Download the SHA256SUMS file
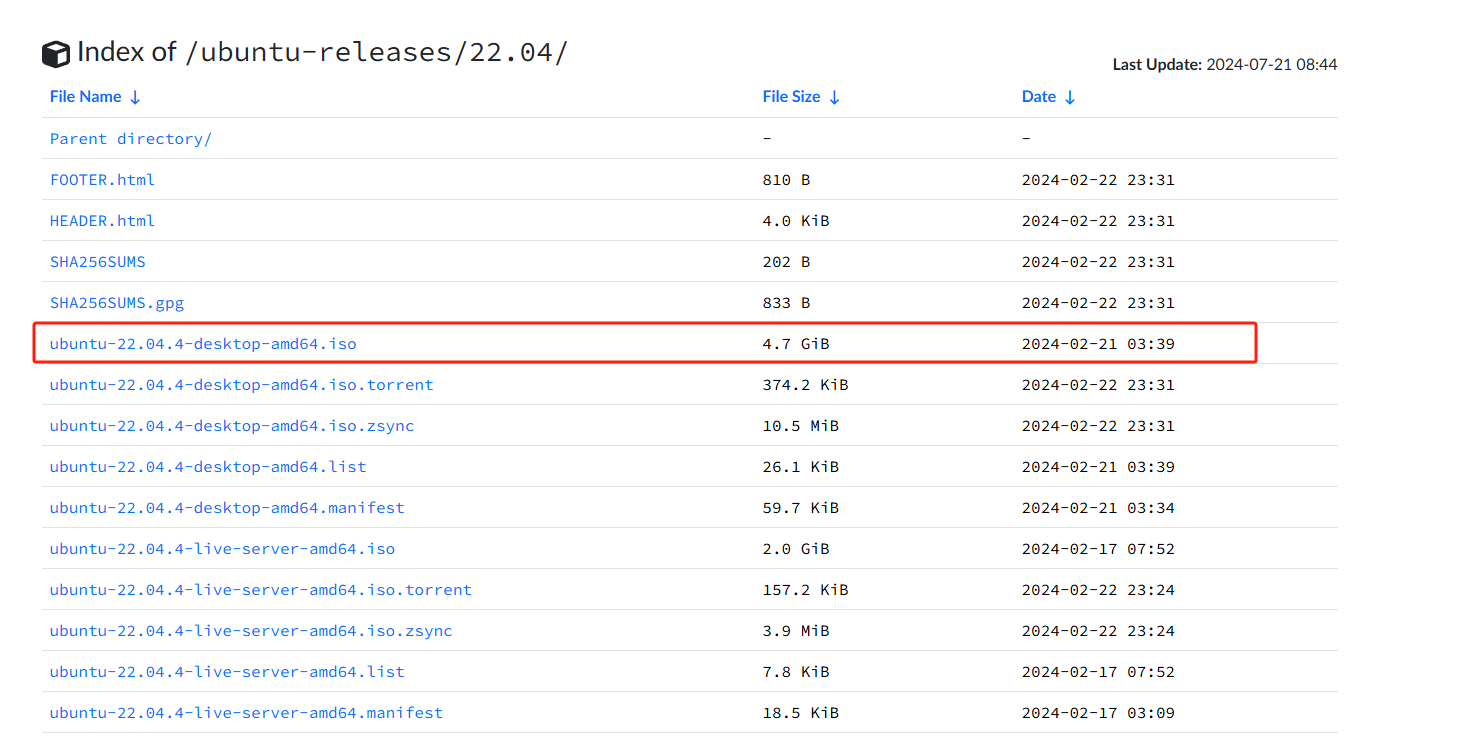Screen dimensions: 1476x750 [98, 262]
